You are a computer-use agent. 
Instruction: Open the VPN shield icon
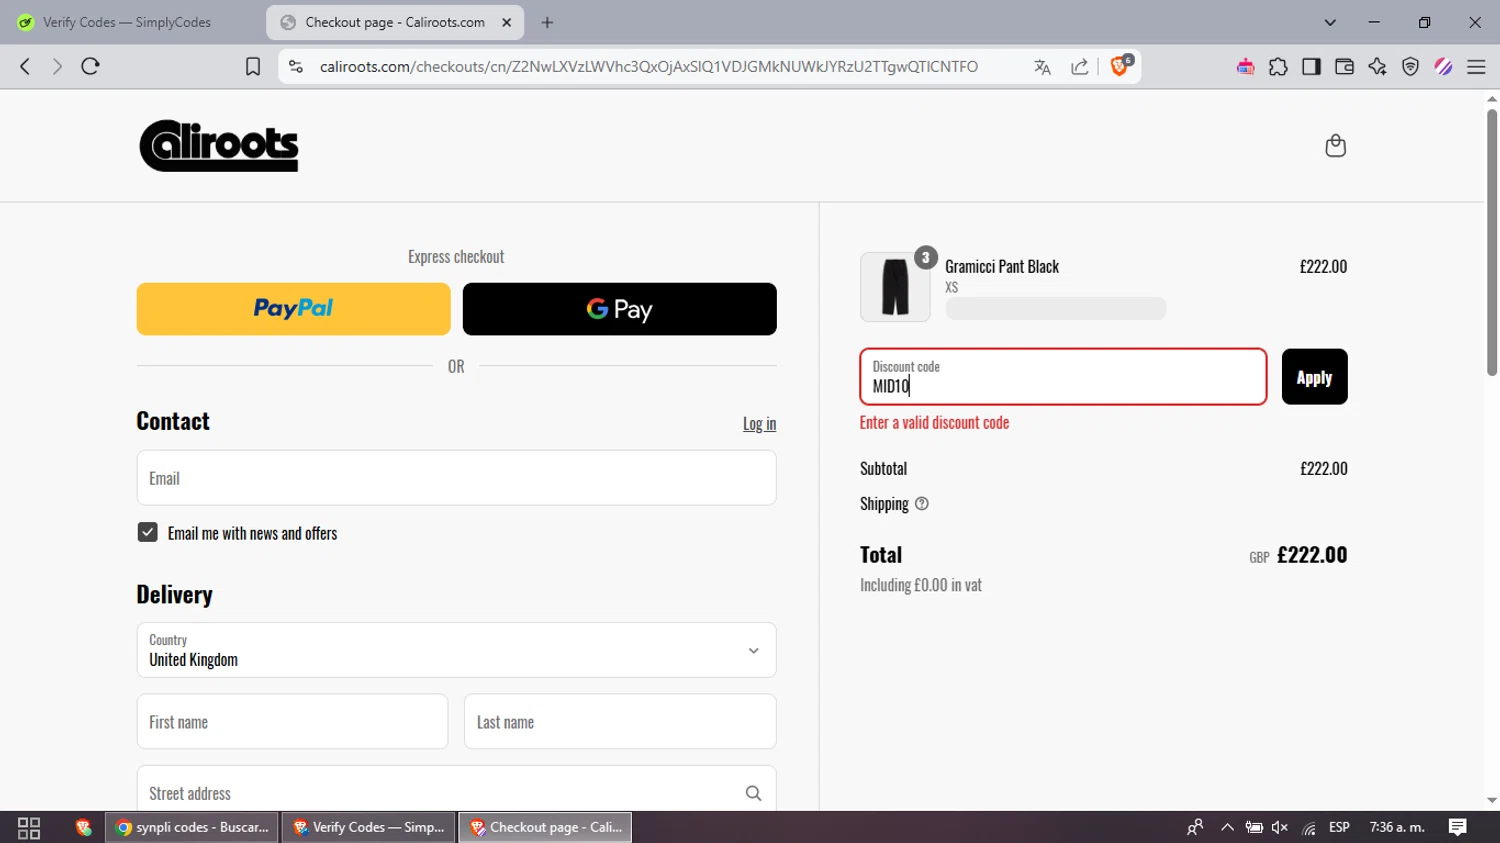tap(1410, 67)
